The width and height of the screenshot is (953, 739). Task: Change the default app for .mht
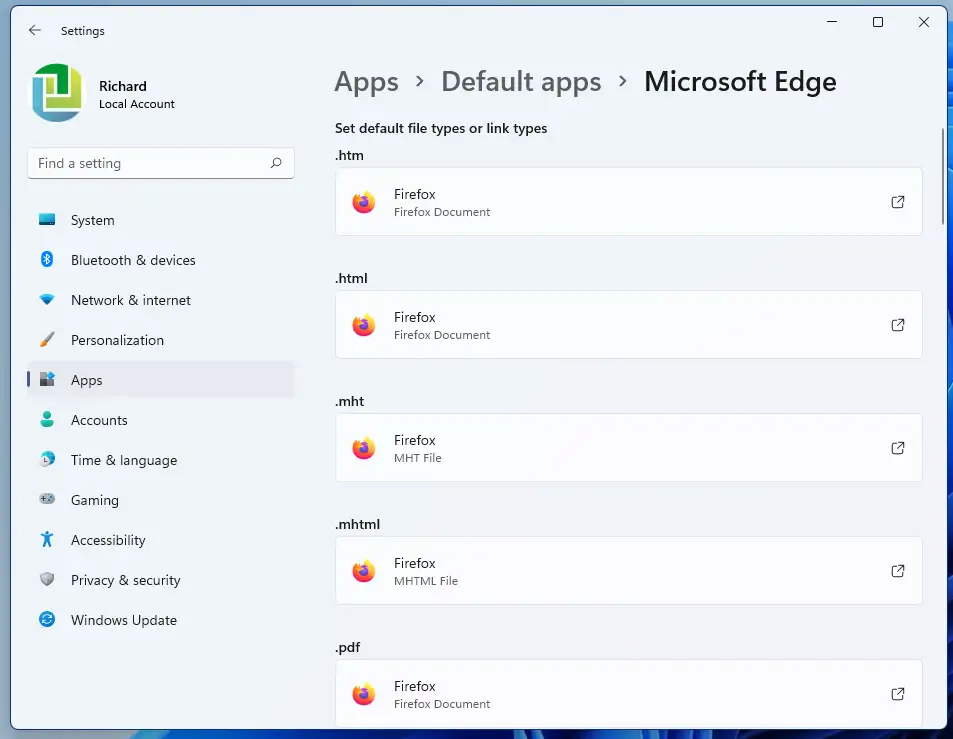[x=628, y=447]
